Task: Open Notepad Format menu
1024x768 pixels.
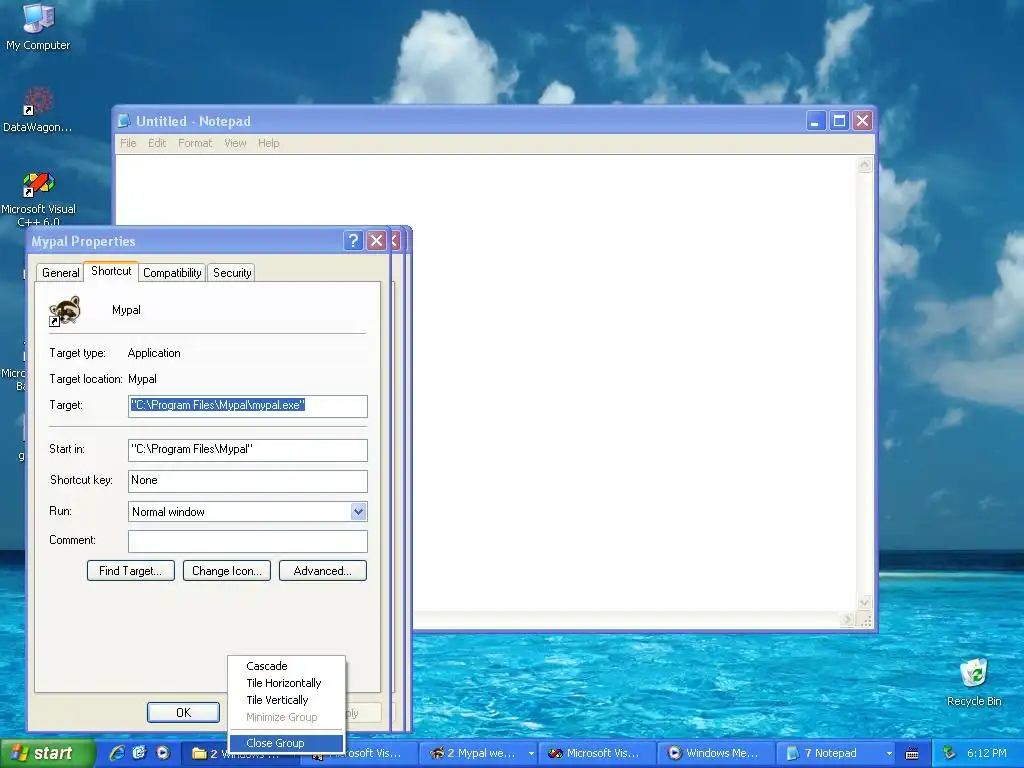Action: pyautogui.click(x=195, y=143)
